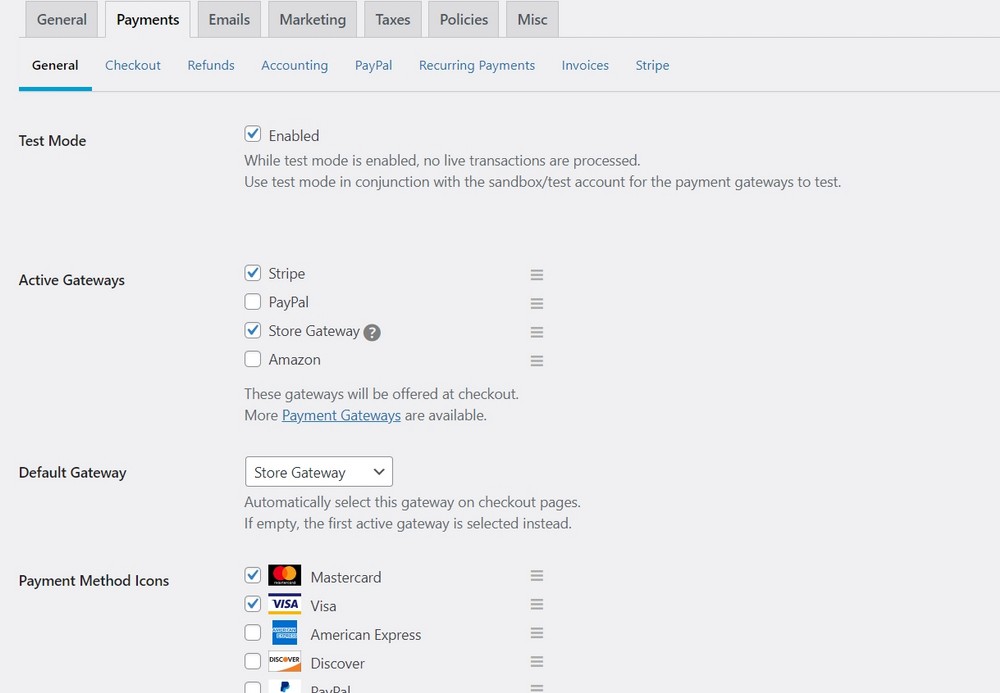Go to the Accounting sub-tab

295,65
